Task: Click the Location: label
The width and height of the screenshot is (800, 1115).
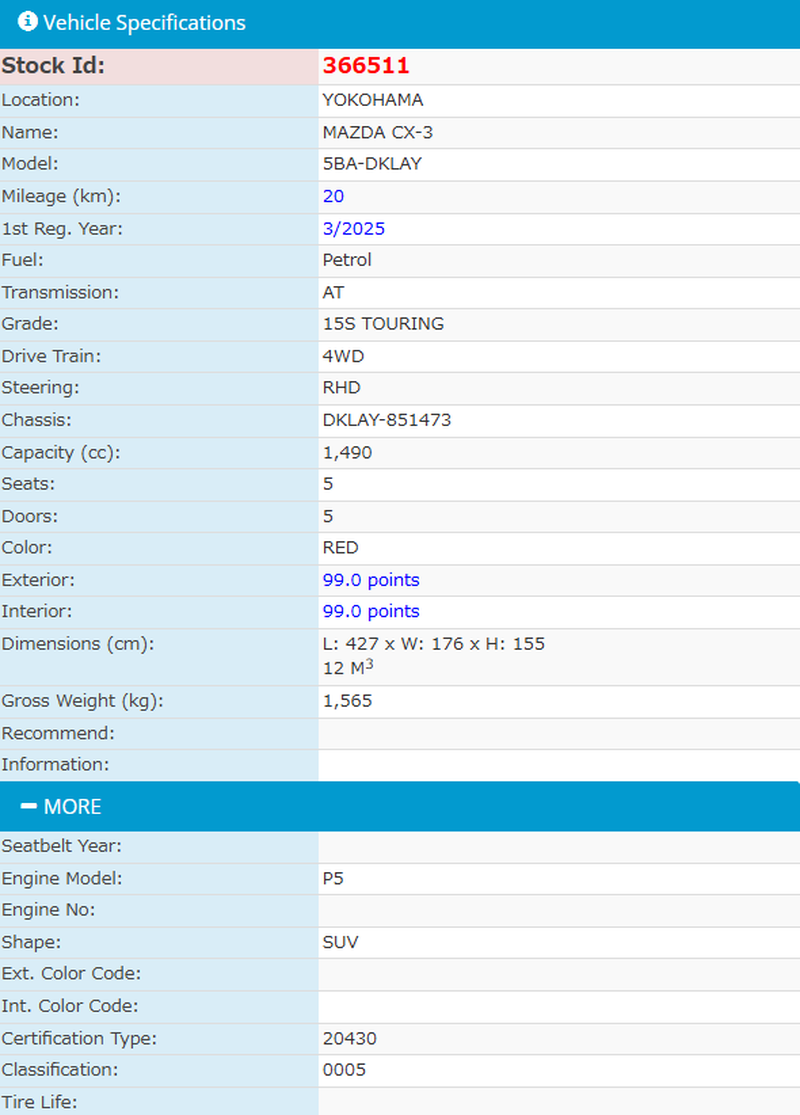Action: click(x=41, y=100)
